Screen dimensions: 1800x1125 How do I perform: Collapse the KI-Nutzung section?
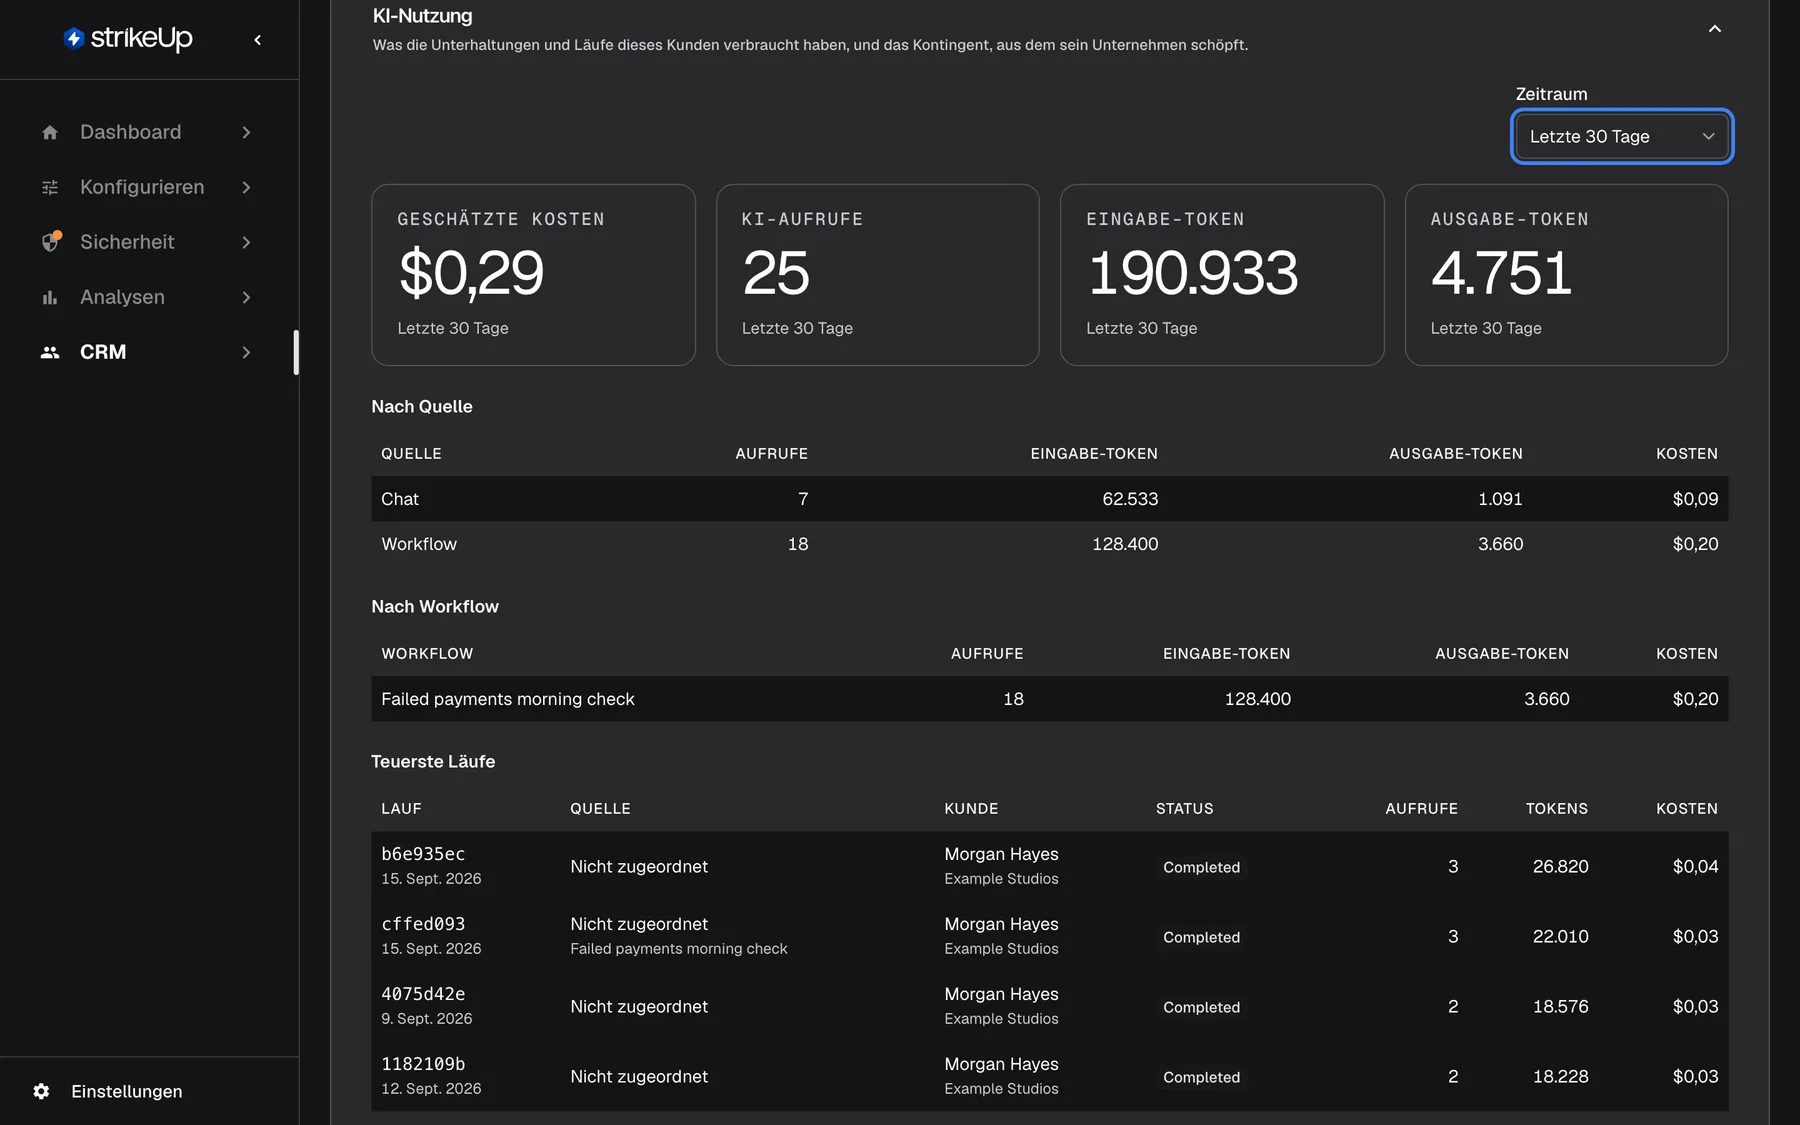coord(1715,29)
